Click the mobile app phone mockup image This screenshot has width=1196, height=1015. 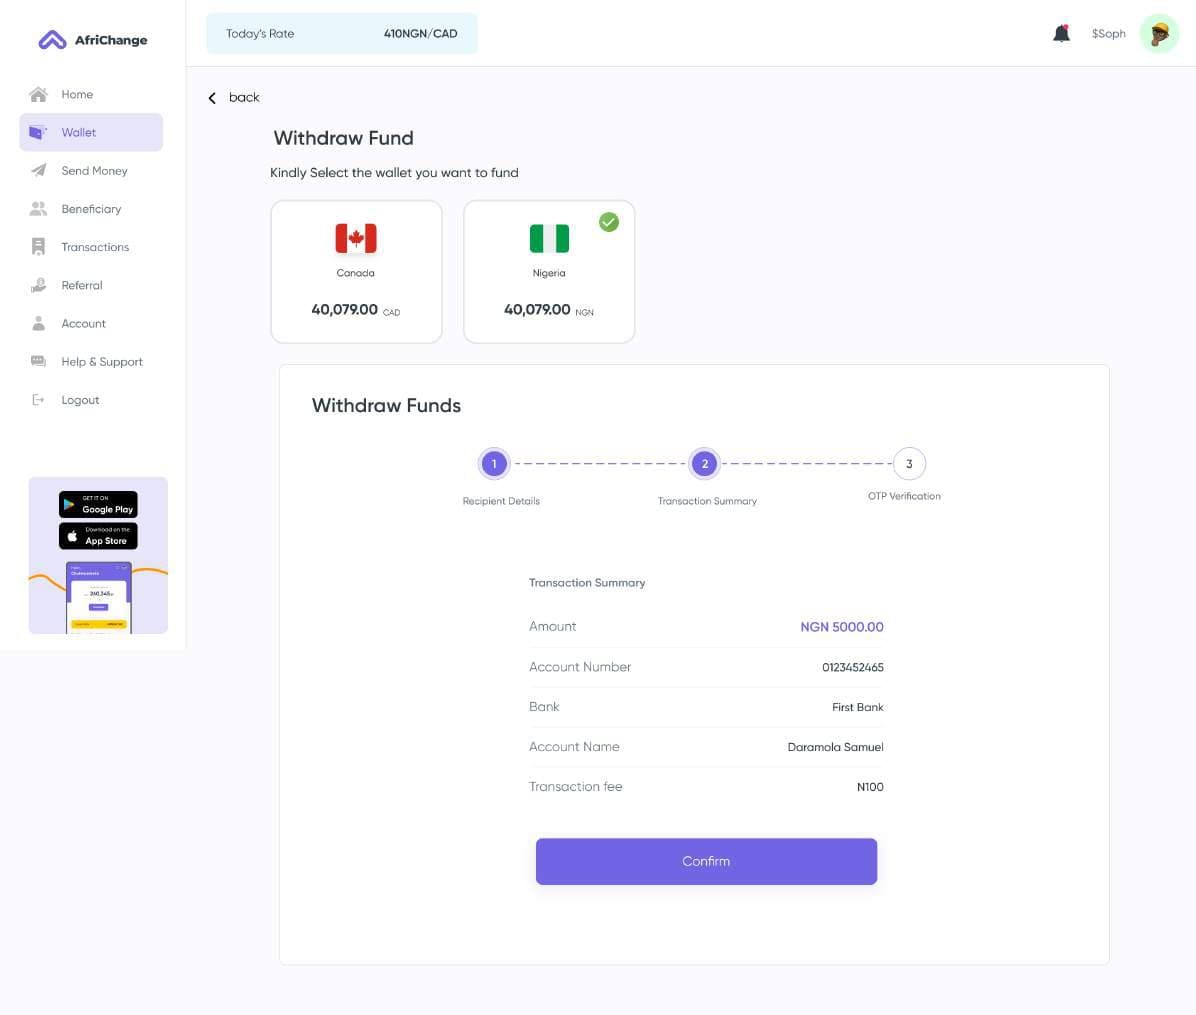pos(98,597)
